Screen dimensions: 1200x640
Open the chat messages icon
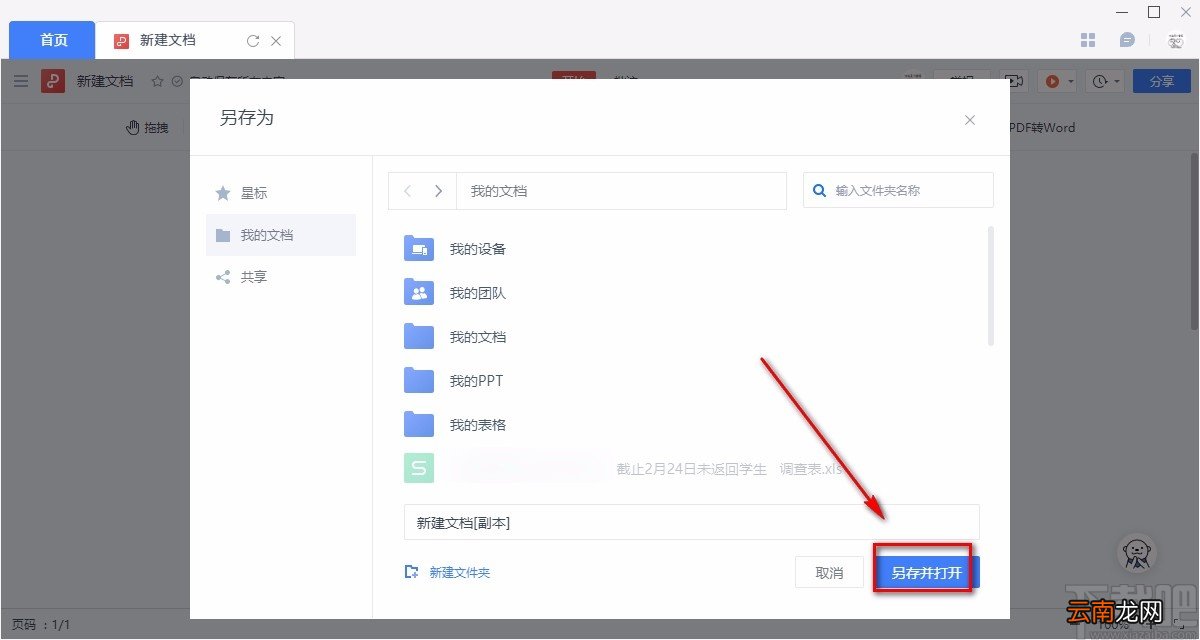point(1127,40)
